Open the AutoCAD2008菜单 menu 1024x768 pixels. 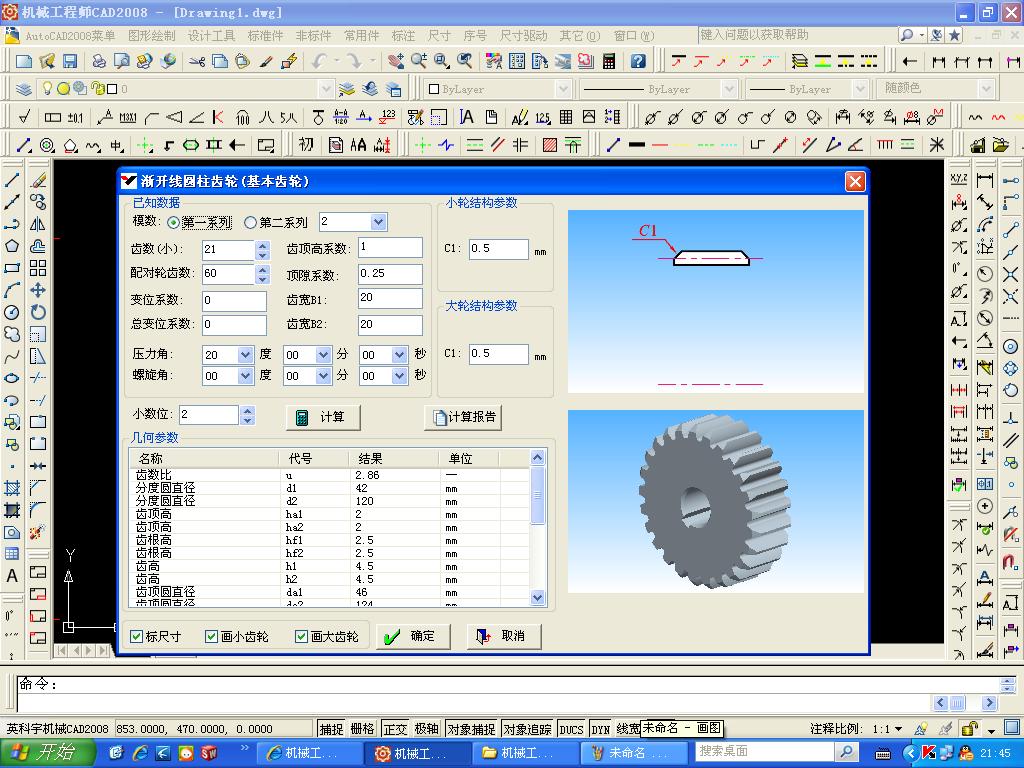pos(70,35)
